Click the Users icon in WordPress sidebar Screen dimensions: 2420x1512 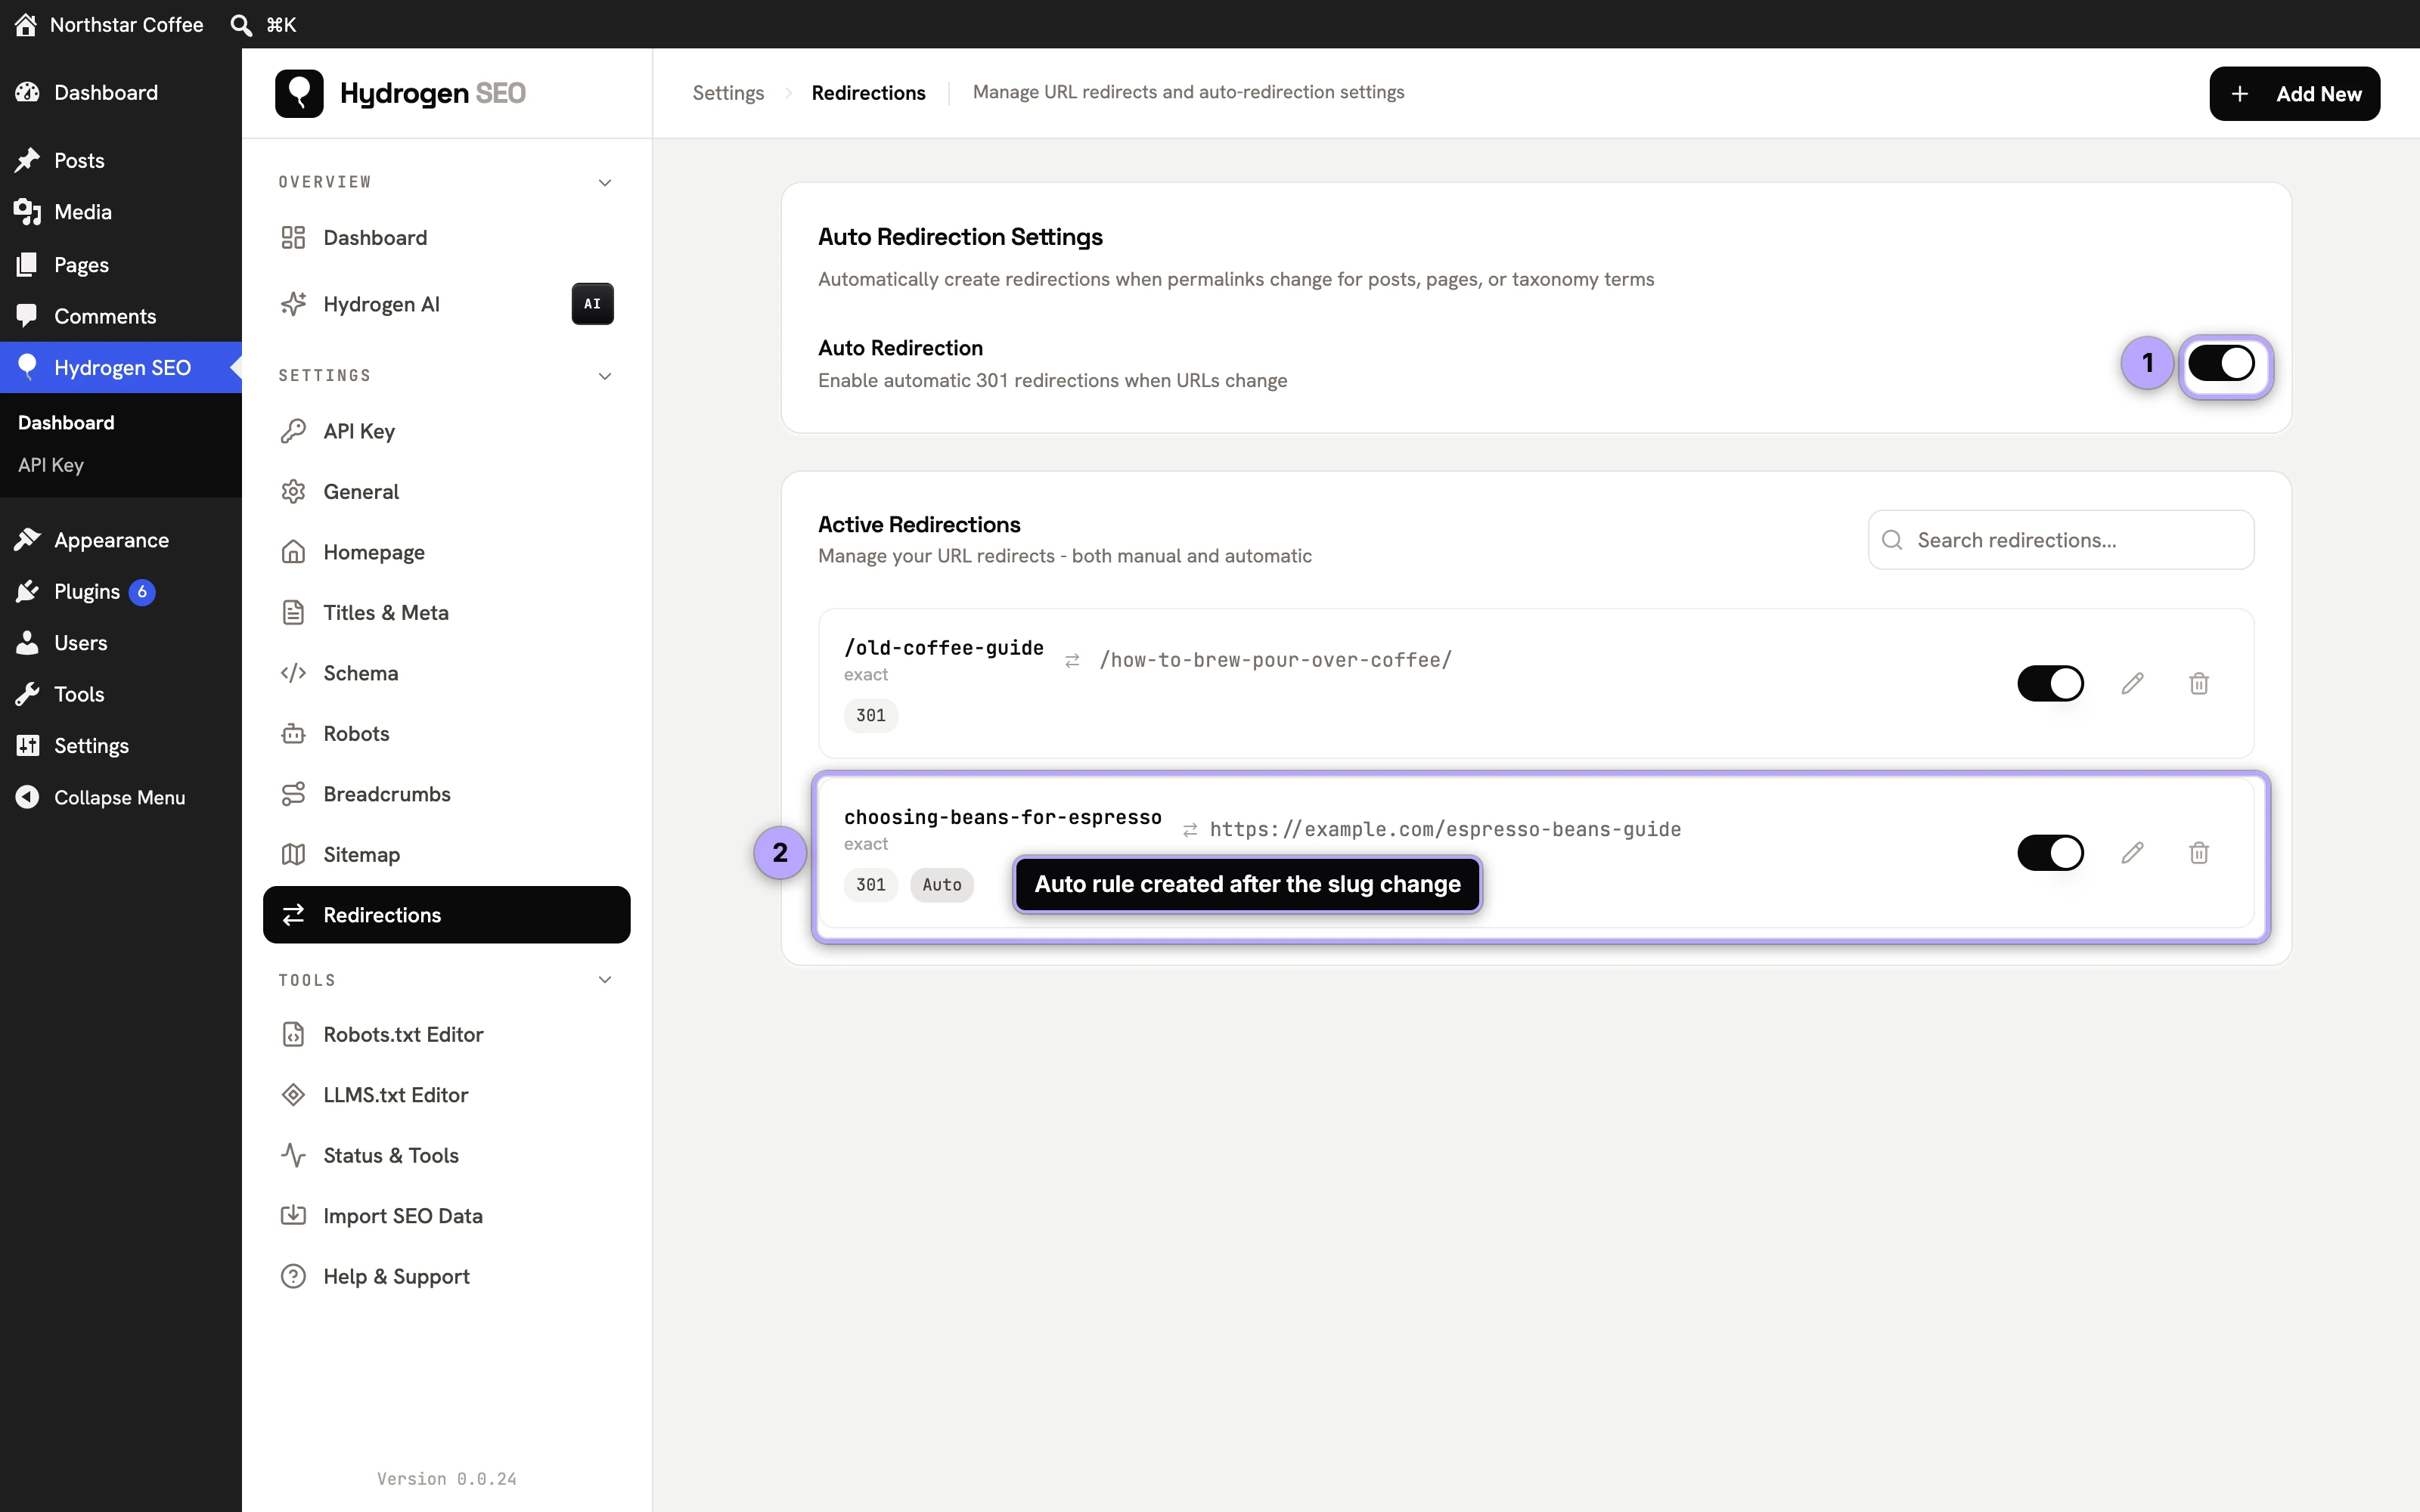pos(28,643)
